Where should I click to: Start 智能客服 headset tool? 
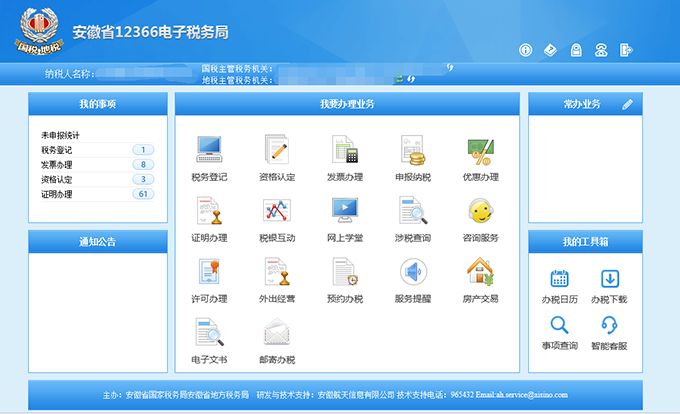(x=609, y=325)
